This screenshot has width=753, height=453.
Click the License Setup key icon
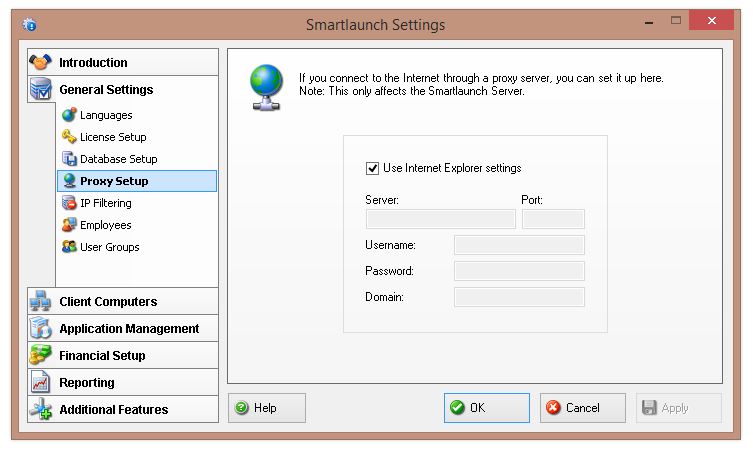click(x=69, y=137)
